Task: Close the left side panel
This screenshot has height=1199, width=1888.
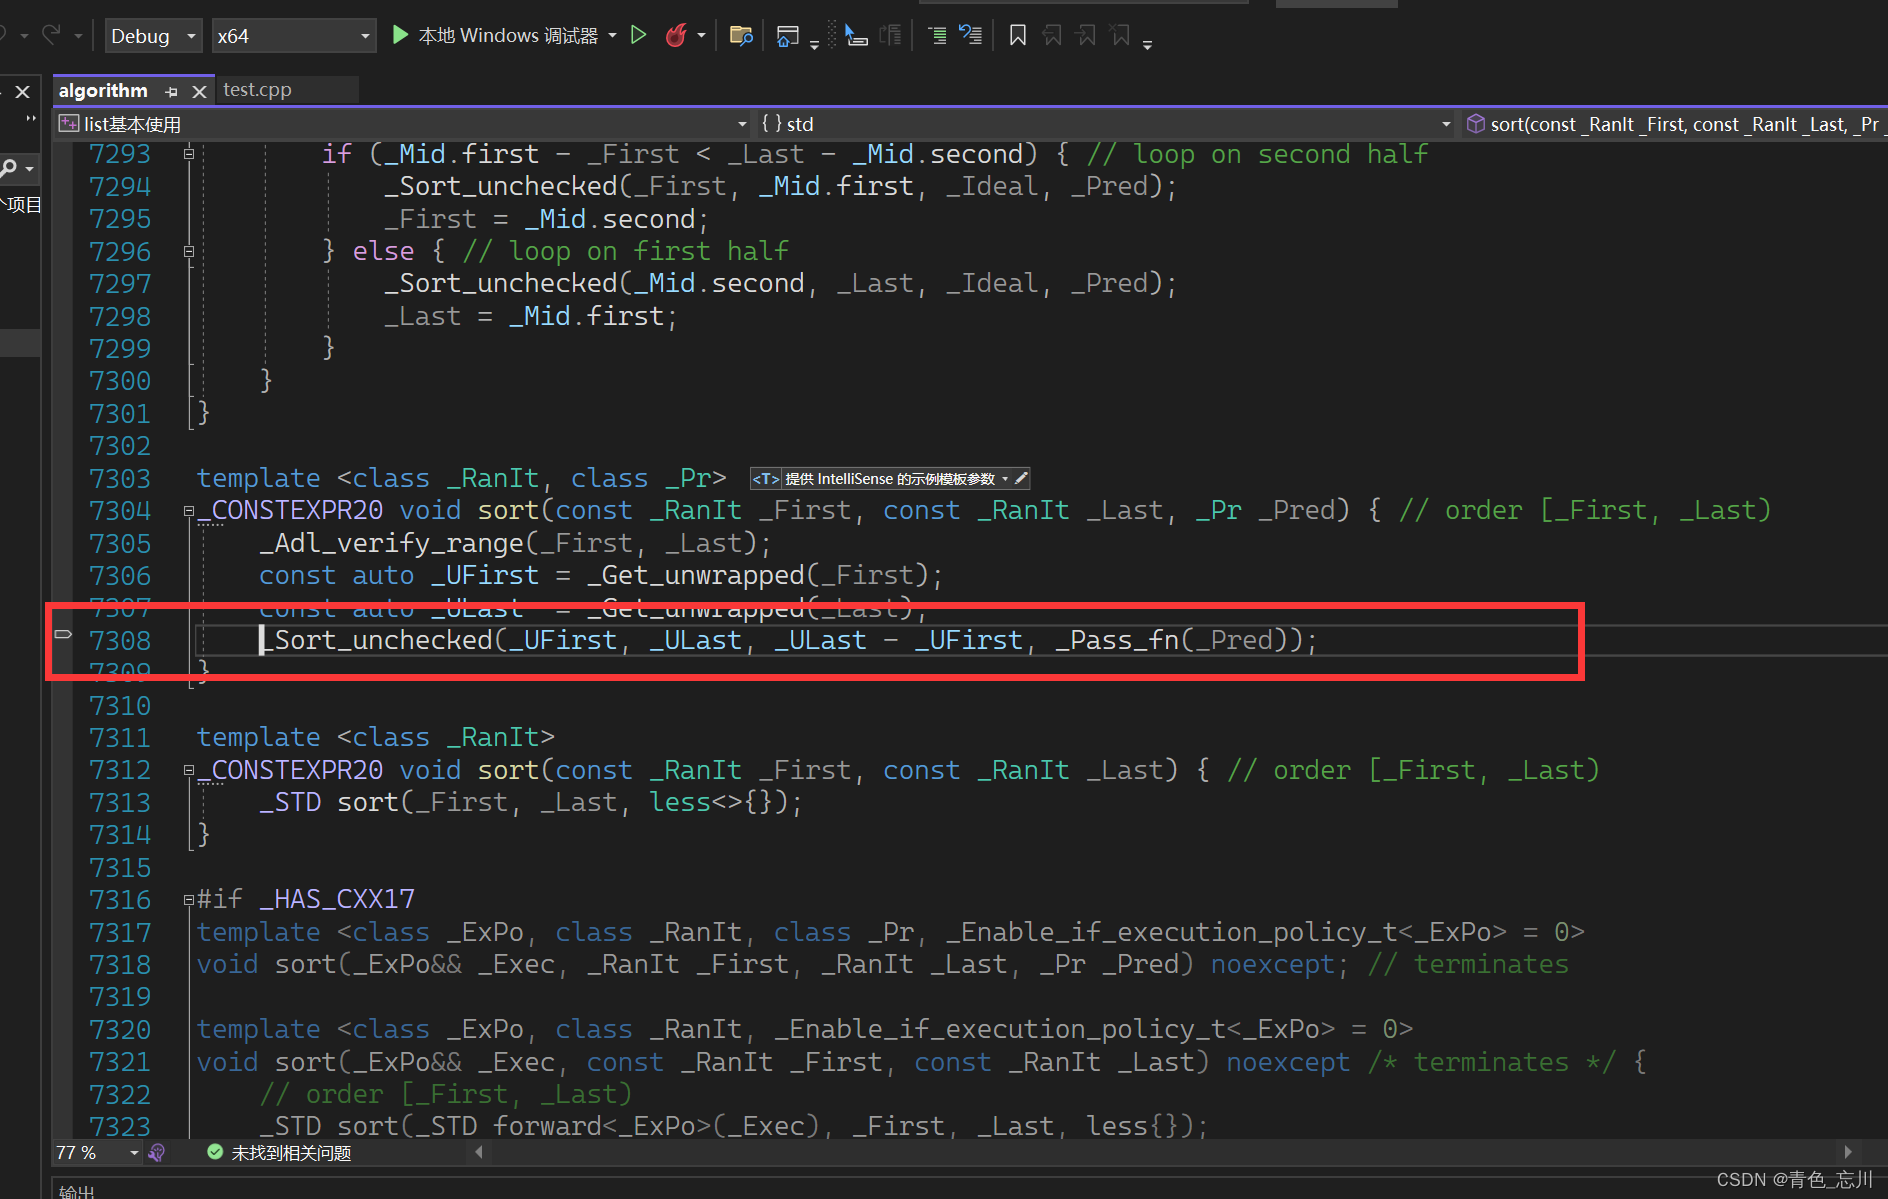Action: click(x=23, y=92)
